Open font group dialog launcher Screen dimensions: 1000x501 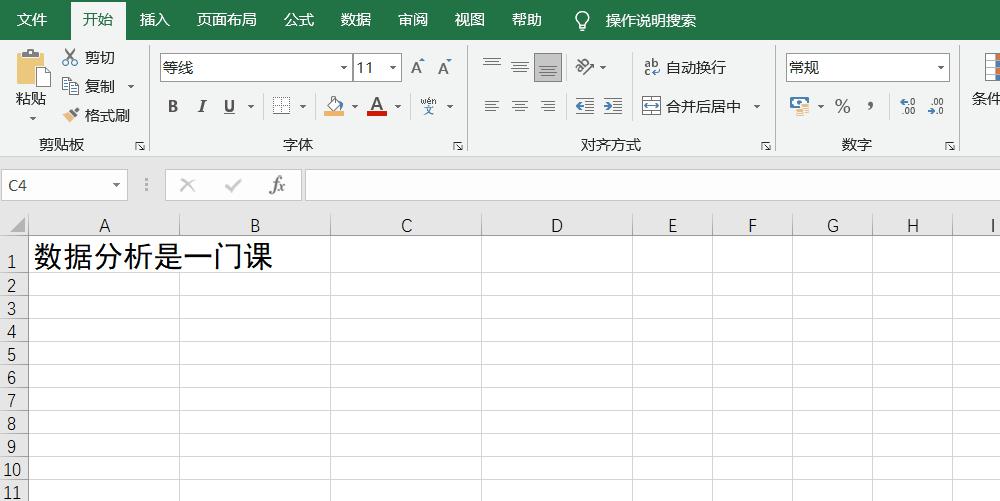pos(457,146)
